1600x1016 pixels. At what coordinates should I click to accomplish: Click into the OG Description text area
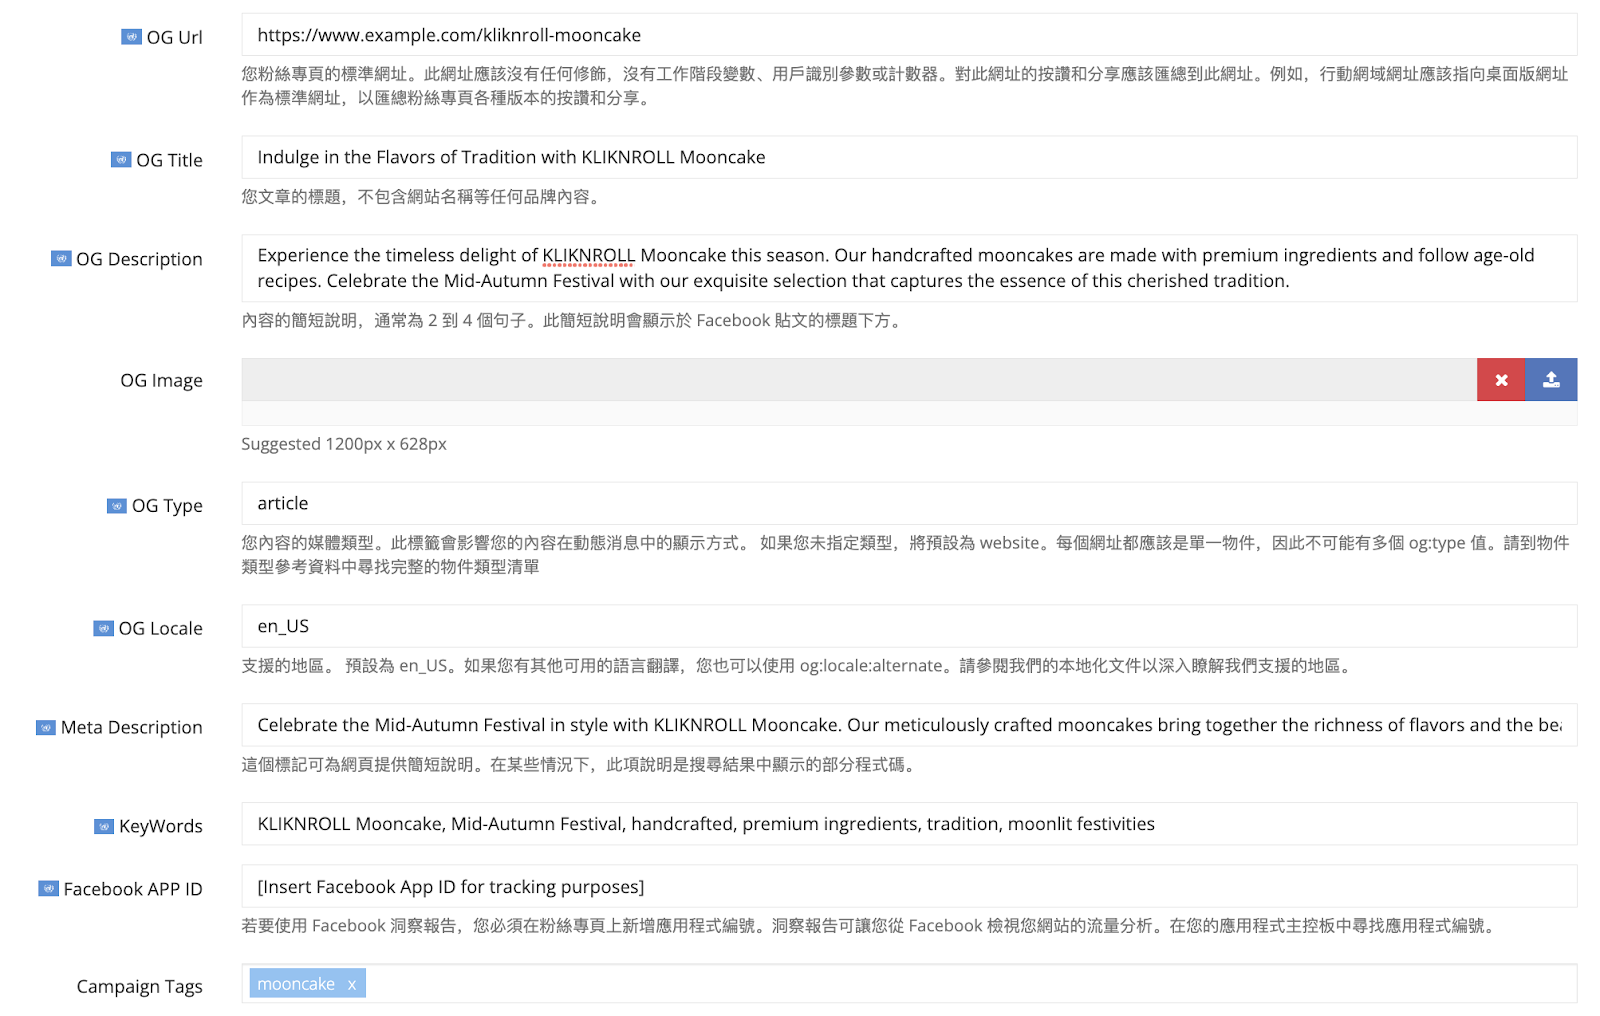[909, 268]
